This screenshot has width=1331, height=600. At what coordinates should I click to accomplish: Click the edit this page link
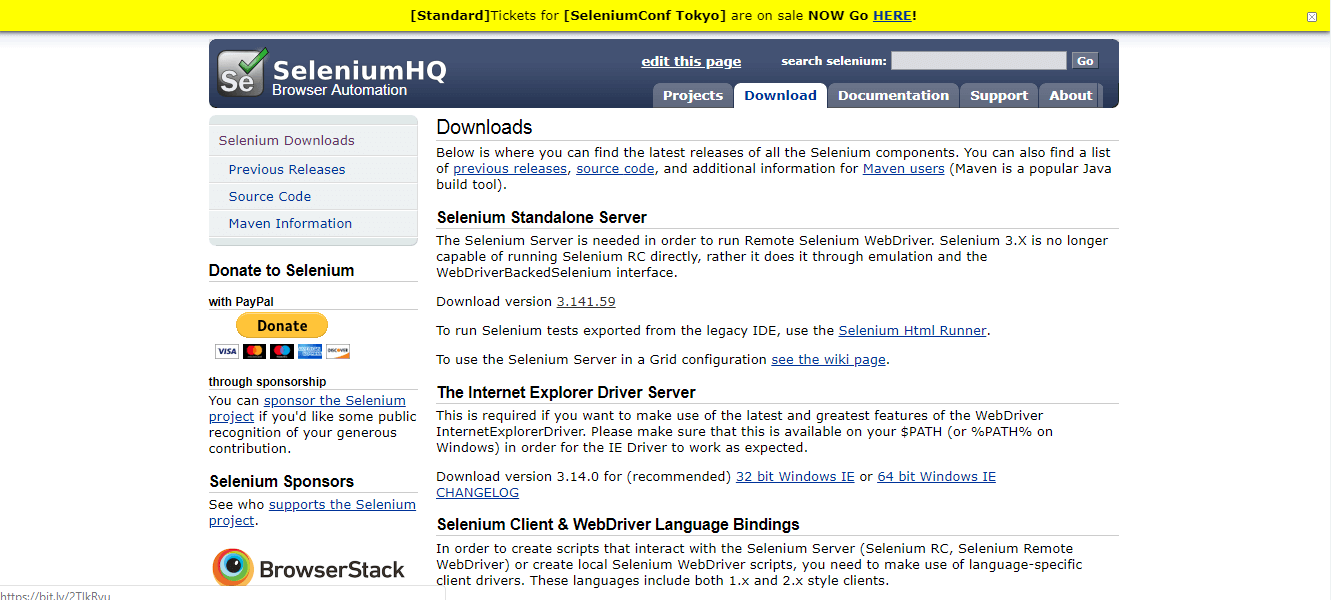[x=691, y=61]
